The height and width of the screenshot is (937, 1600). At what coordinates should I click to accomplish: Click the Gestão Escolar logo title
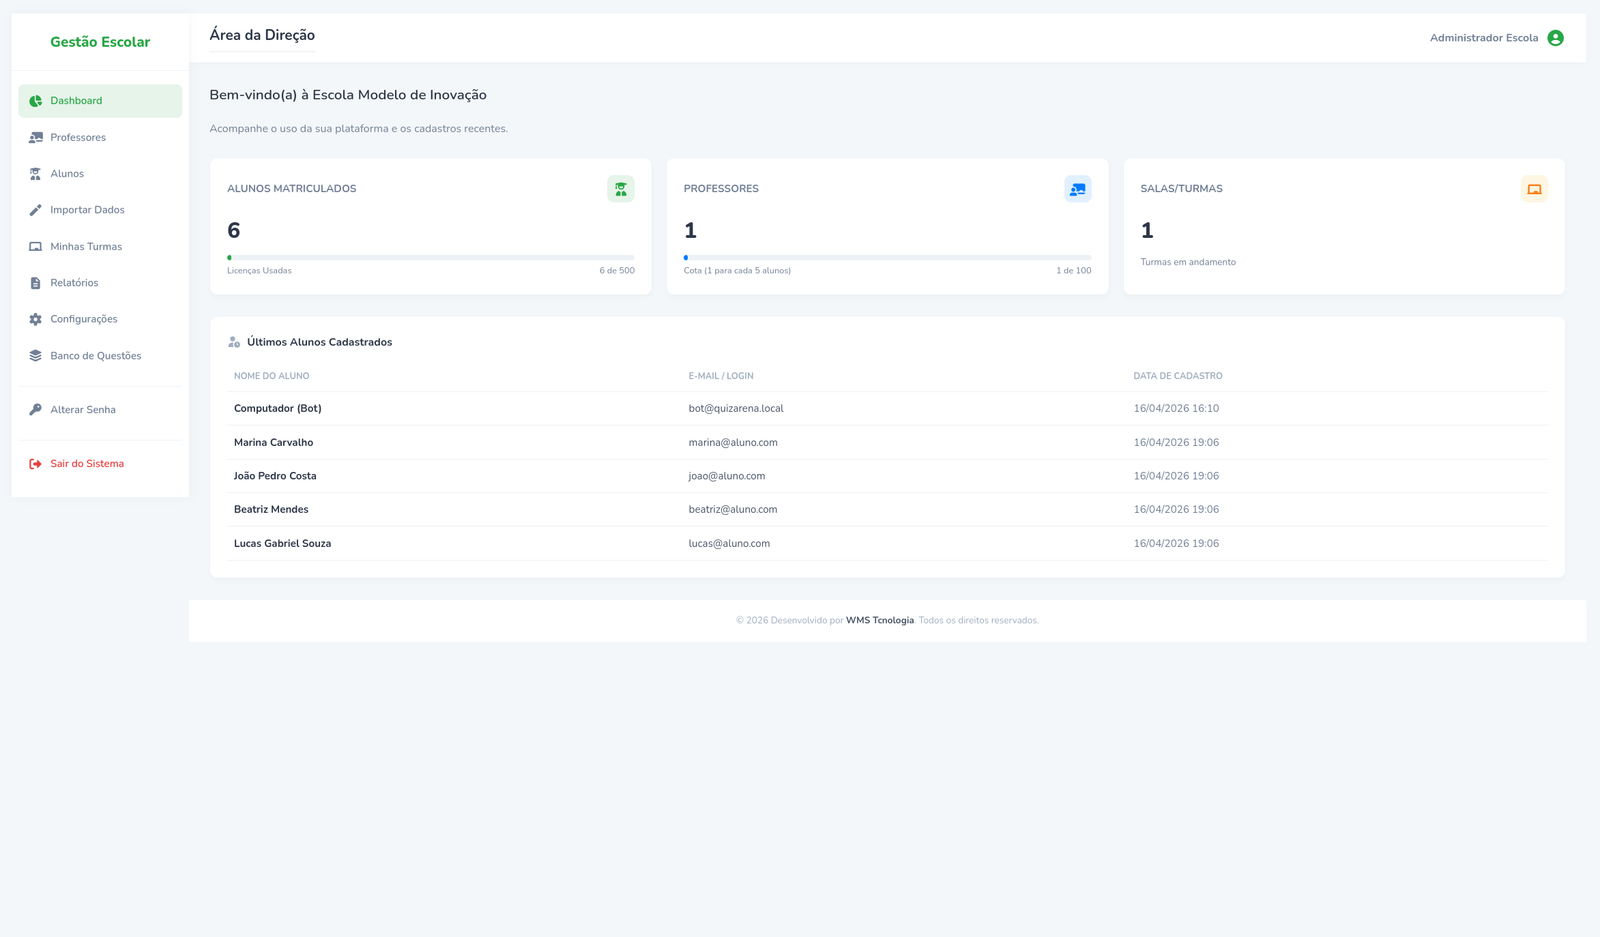pyautogui.click(x=100, y=42)
